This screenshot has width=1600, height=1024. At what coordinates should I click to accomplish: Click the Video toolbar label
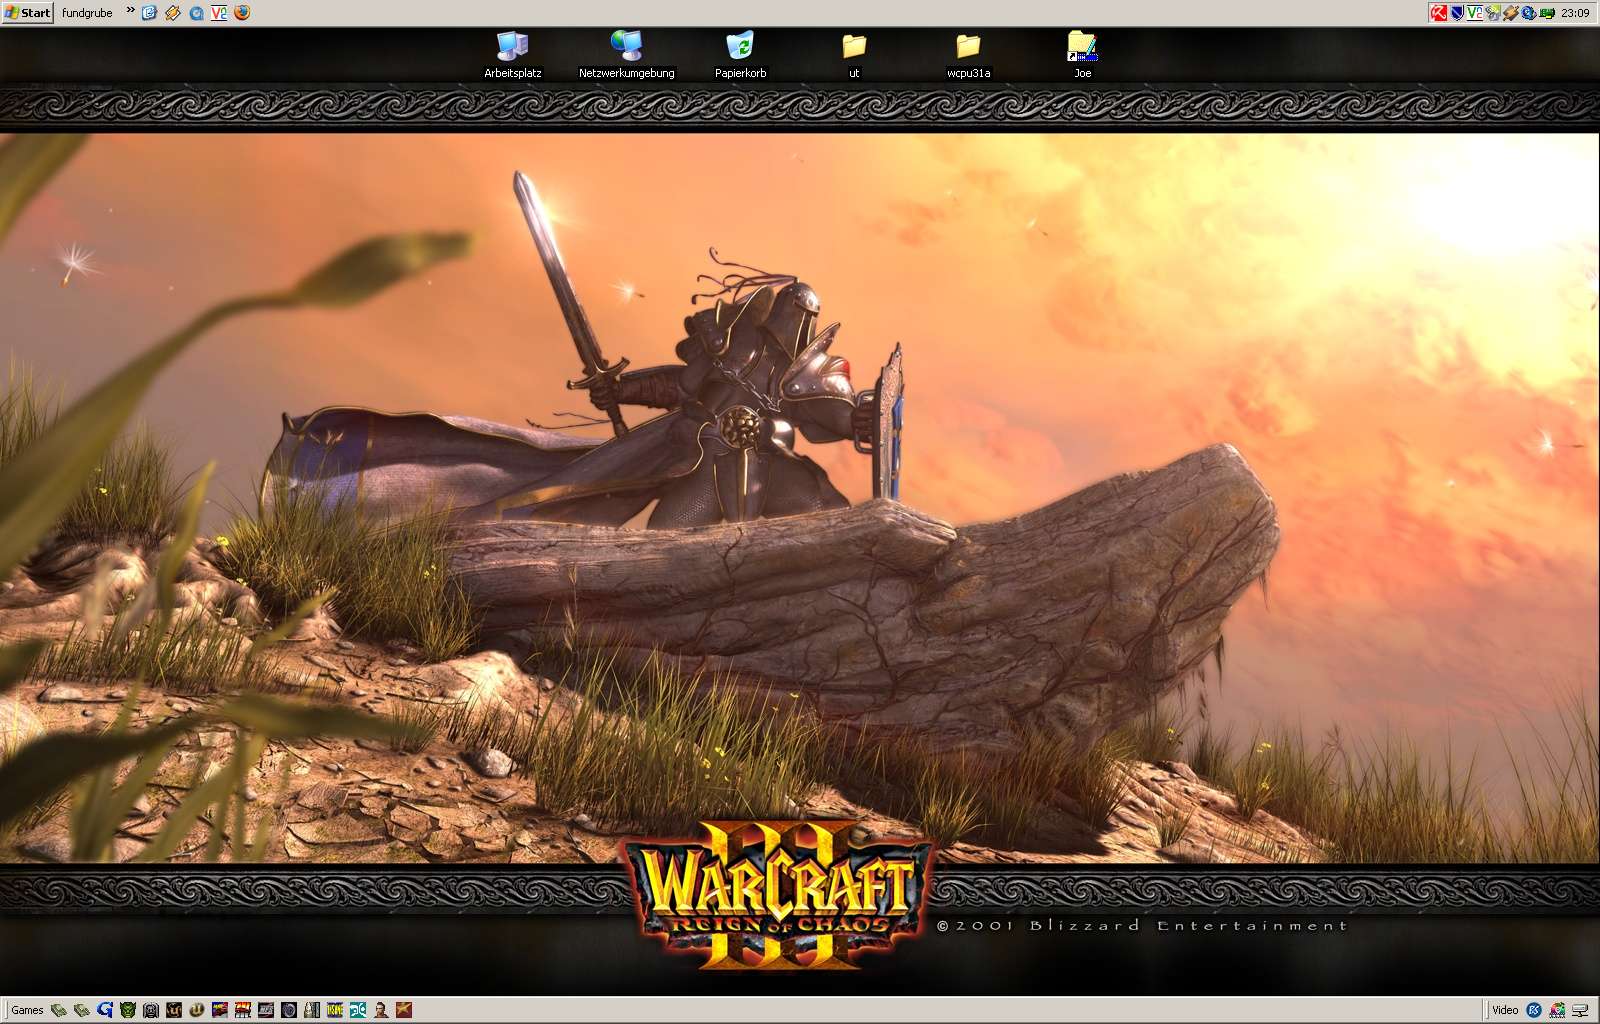point(1504,1010)
